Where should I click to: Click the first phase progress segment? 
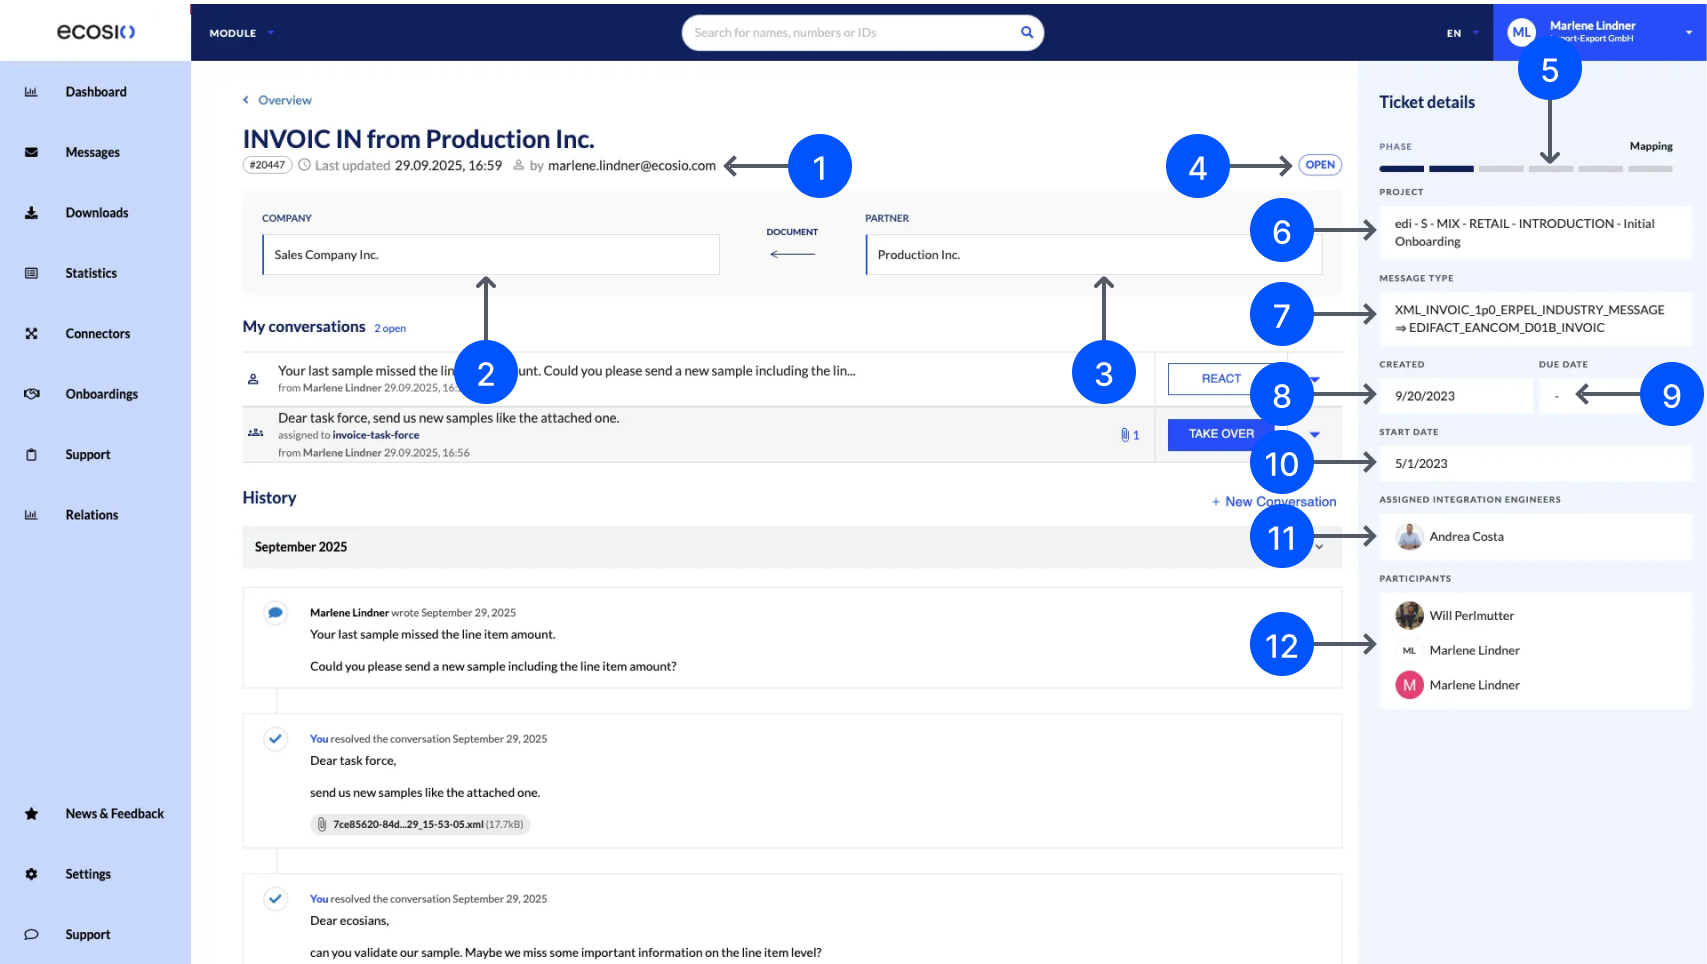tap(1401, 169)
